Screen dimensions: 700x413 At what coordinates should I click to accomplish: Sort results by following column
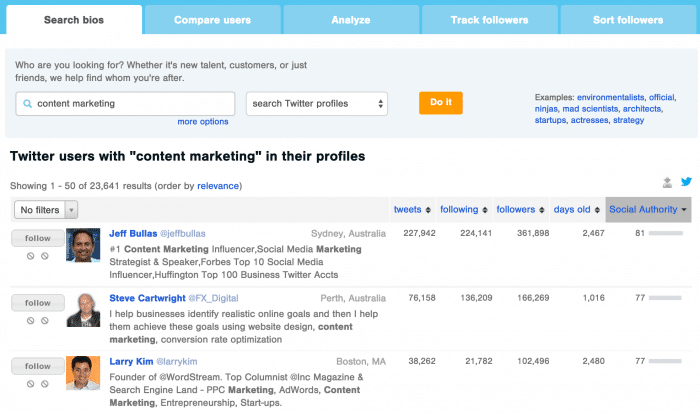(x=463, y=210)
